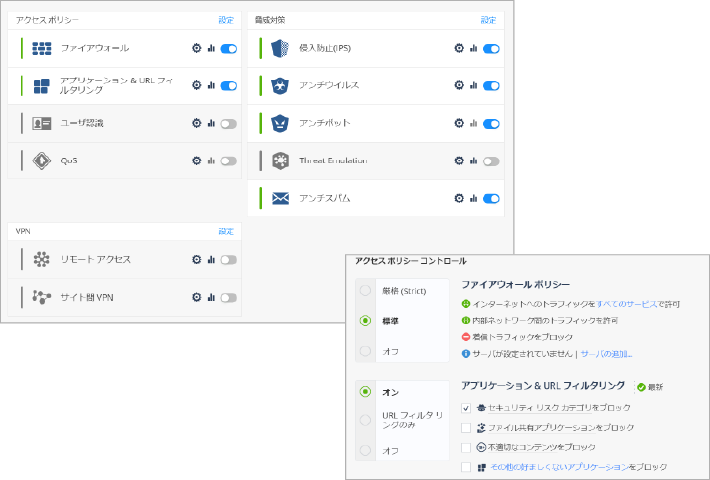Click the ユーザ認識 ID card icon
The height and width of the screenshot is (480, 710).
click(x=41, y=123)
